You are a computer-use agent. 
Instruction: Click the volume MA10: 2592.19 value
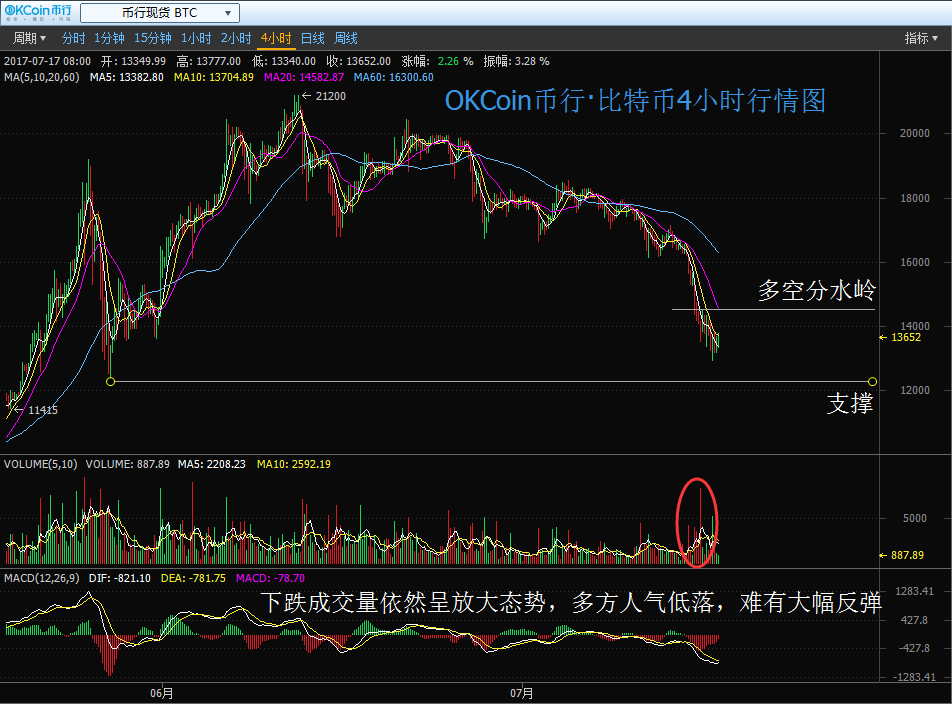pyautogui.click(x=294, y=464)
